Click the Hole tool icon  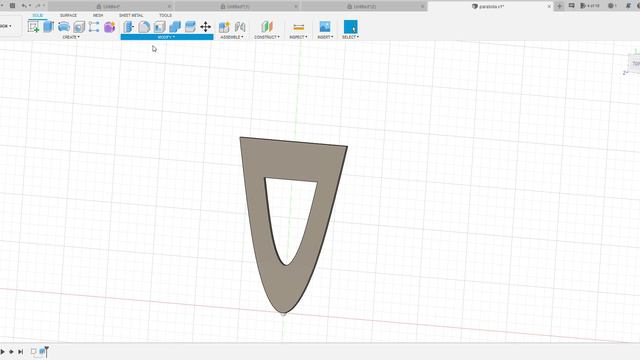coord(79,27)
